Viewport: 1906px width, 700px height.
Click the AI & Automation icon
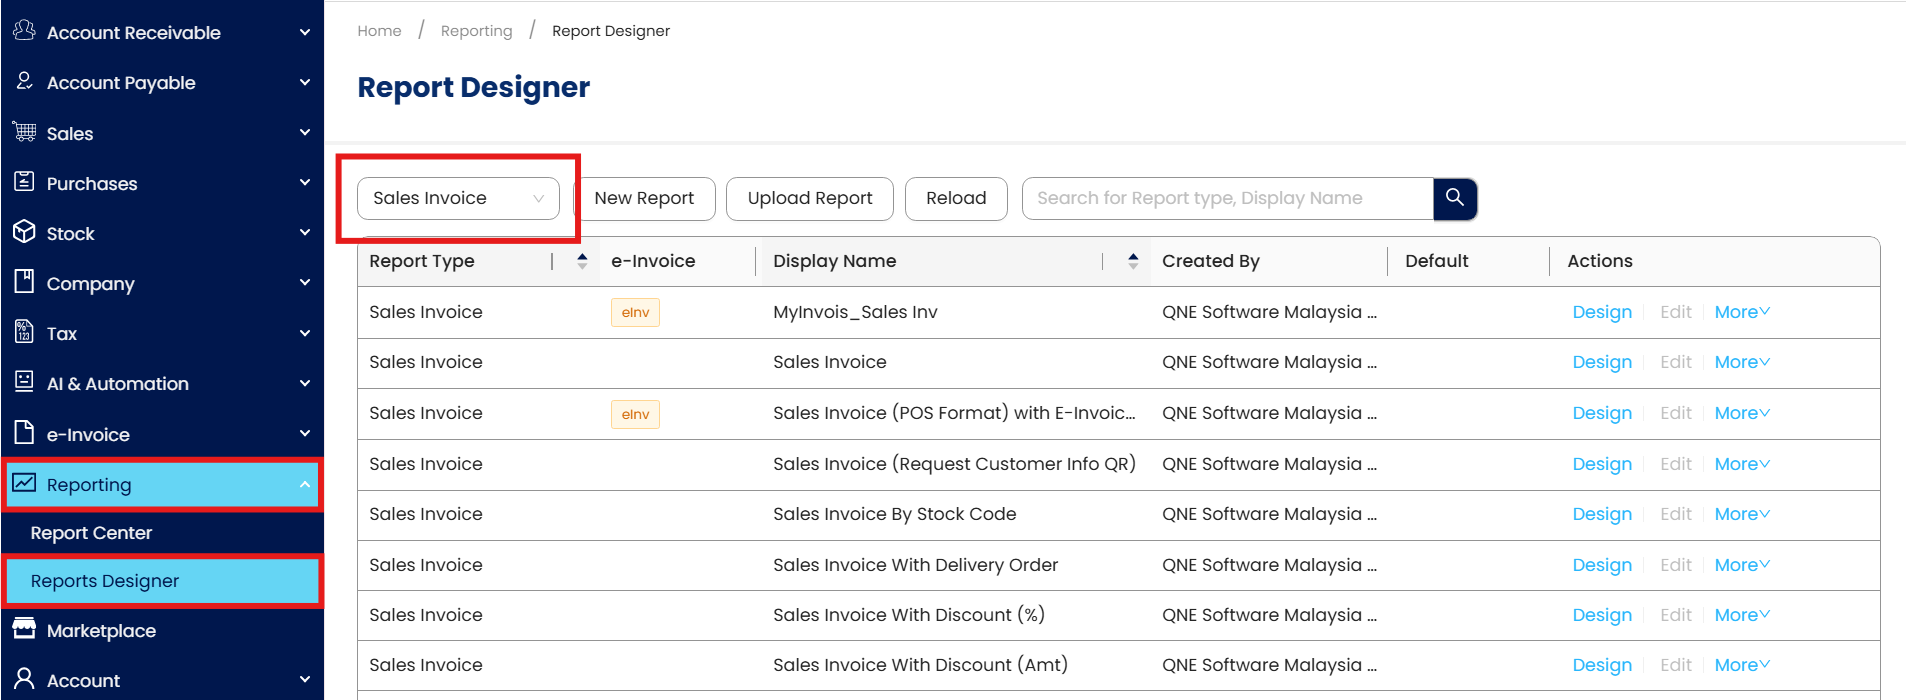pyautogui.click(x=24, y=382)
